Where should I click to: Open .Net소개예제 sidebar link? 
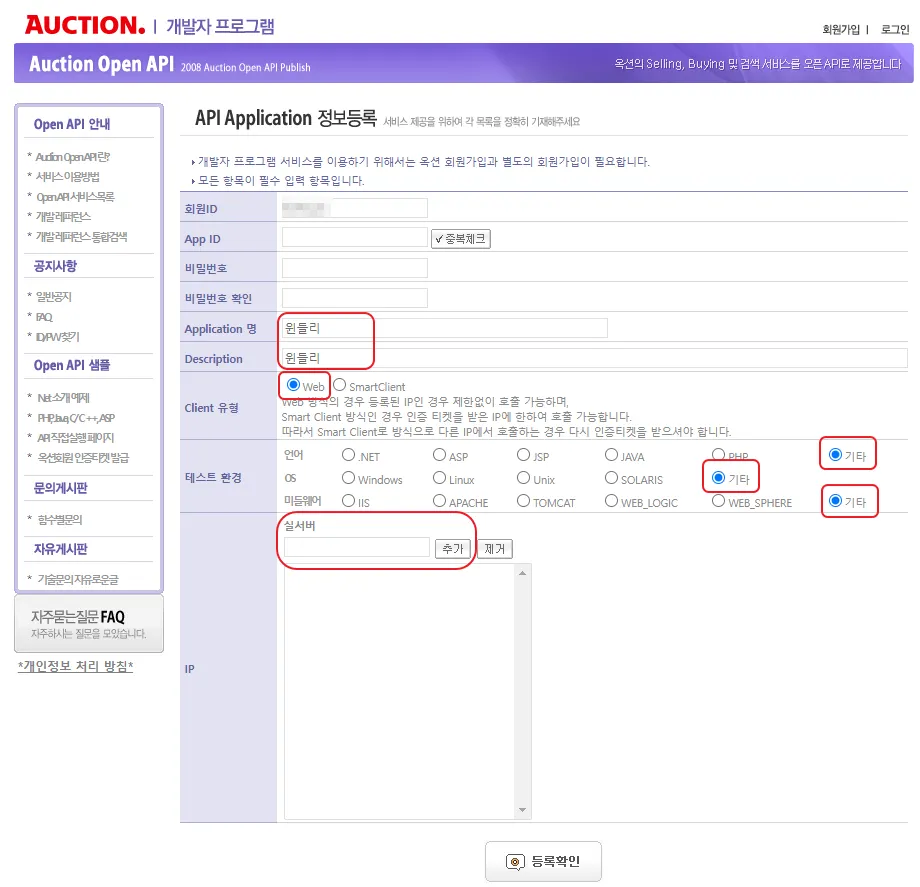click(63, 398)
